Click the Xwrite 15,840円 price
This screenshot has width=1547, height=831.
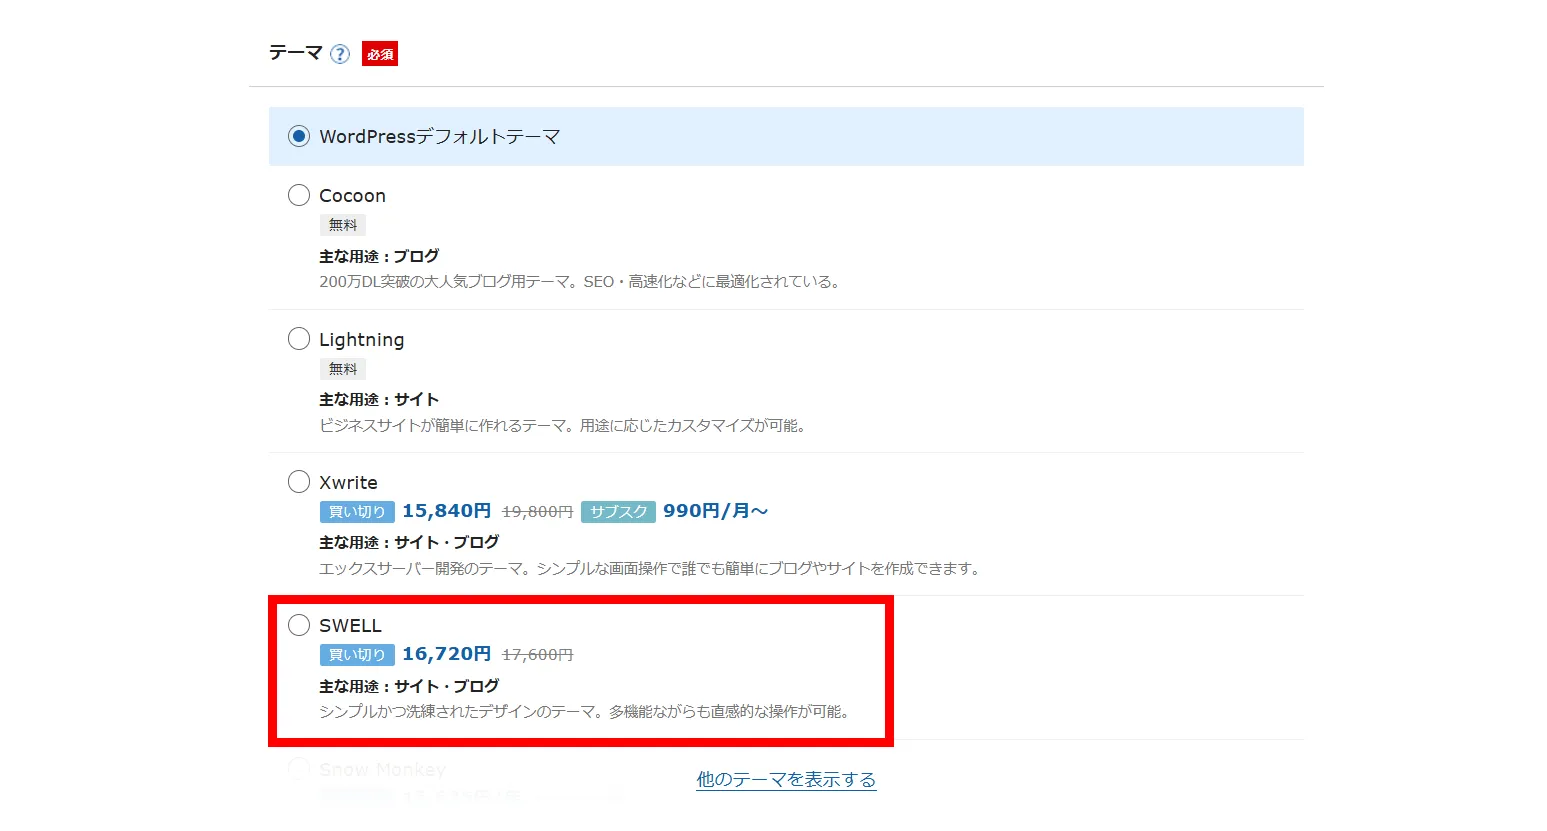coord(446,511)
